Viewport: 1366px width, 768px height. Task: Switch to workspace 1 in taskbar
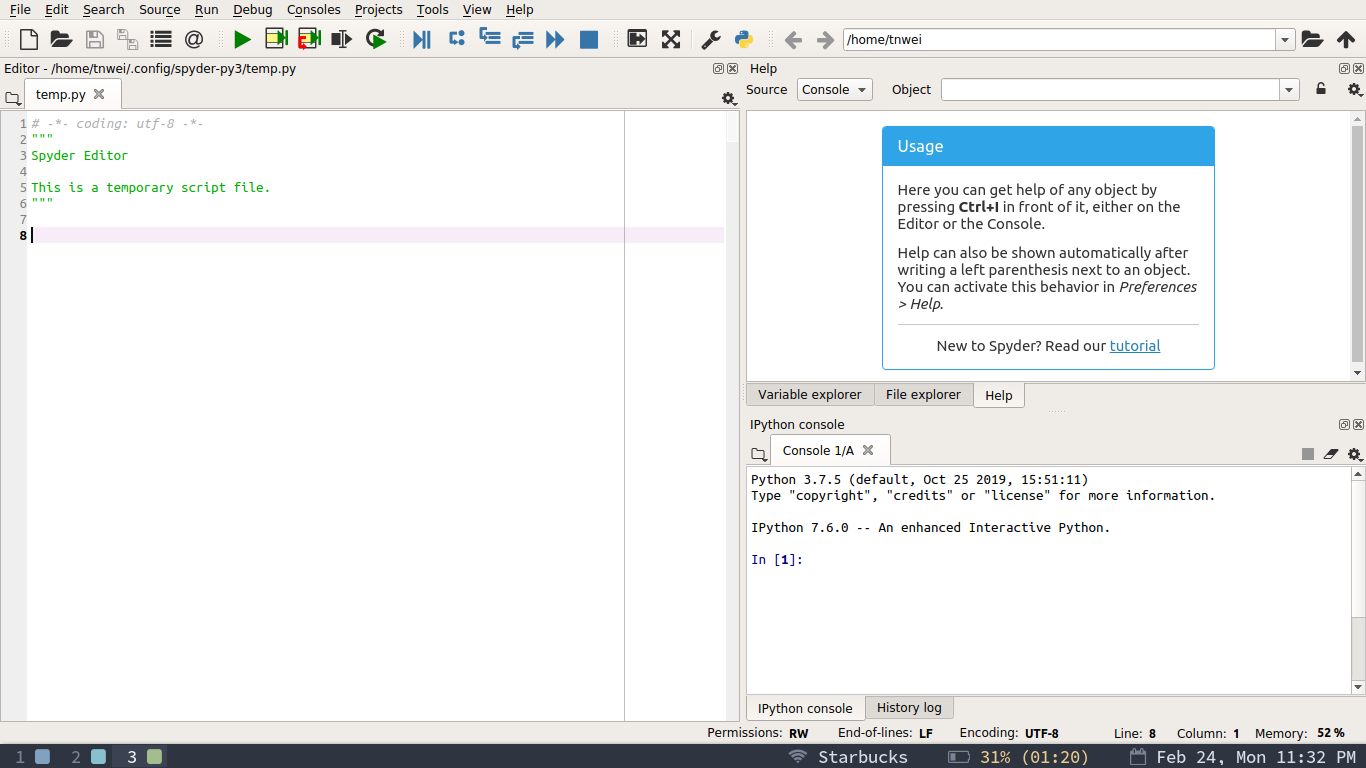32,757
